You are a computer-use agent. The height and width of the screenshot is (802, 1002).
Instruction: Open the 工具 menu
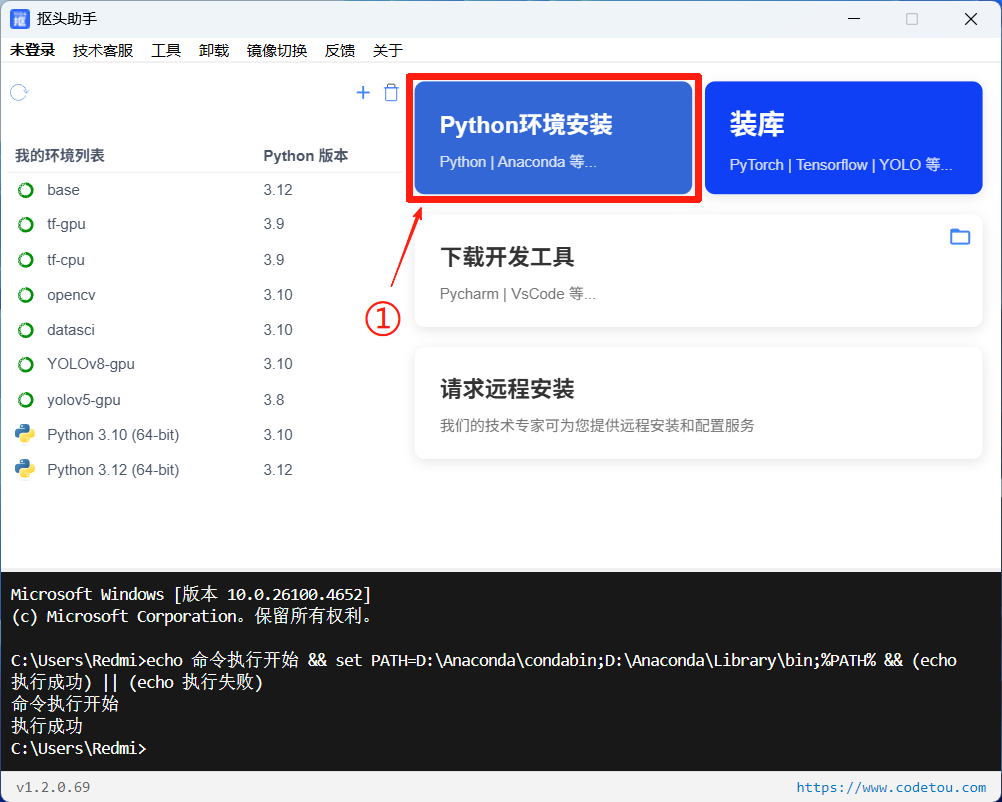(166, 50)
